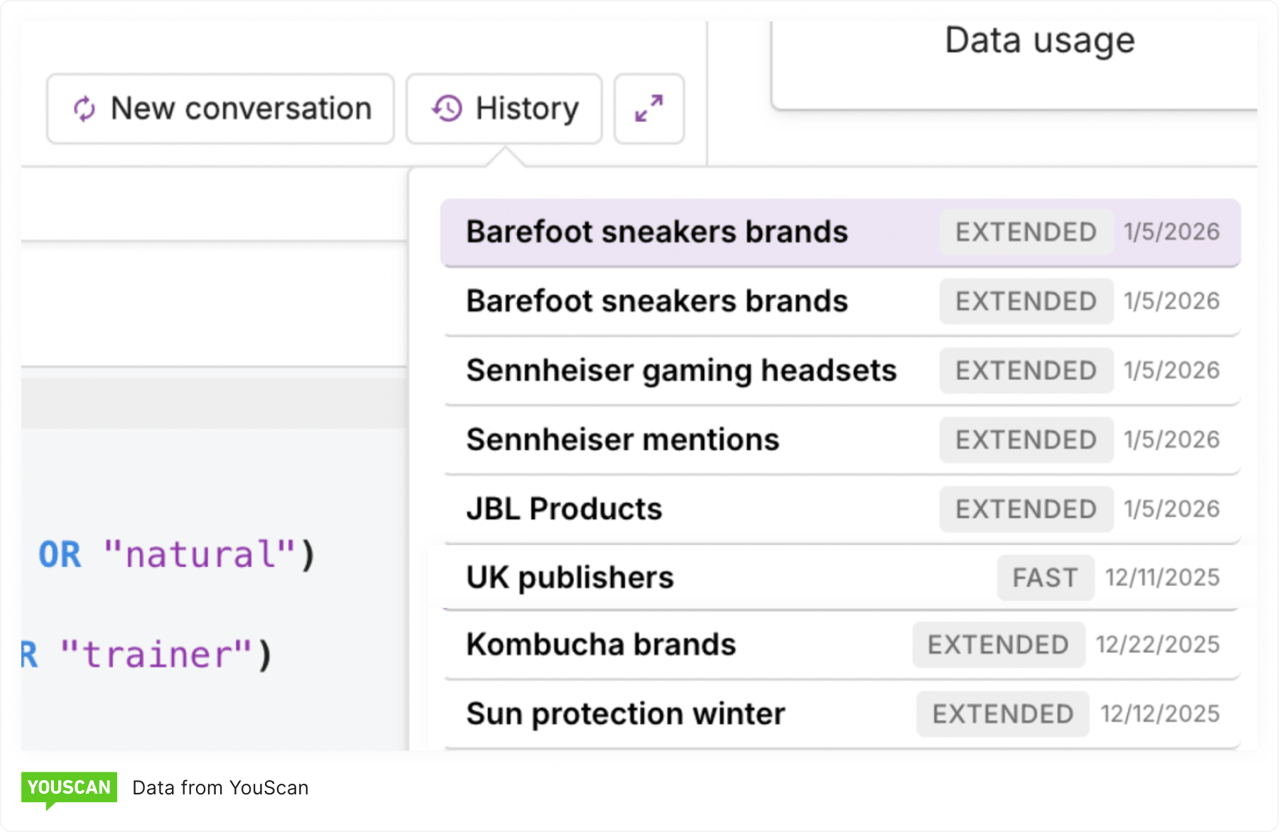Screen dimensions: 1280x832
Task: Click the green YouScan logo
Action: click(x=68, y=787)
